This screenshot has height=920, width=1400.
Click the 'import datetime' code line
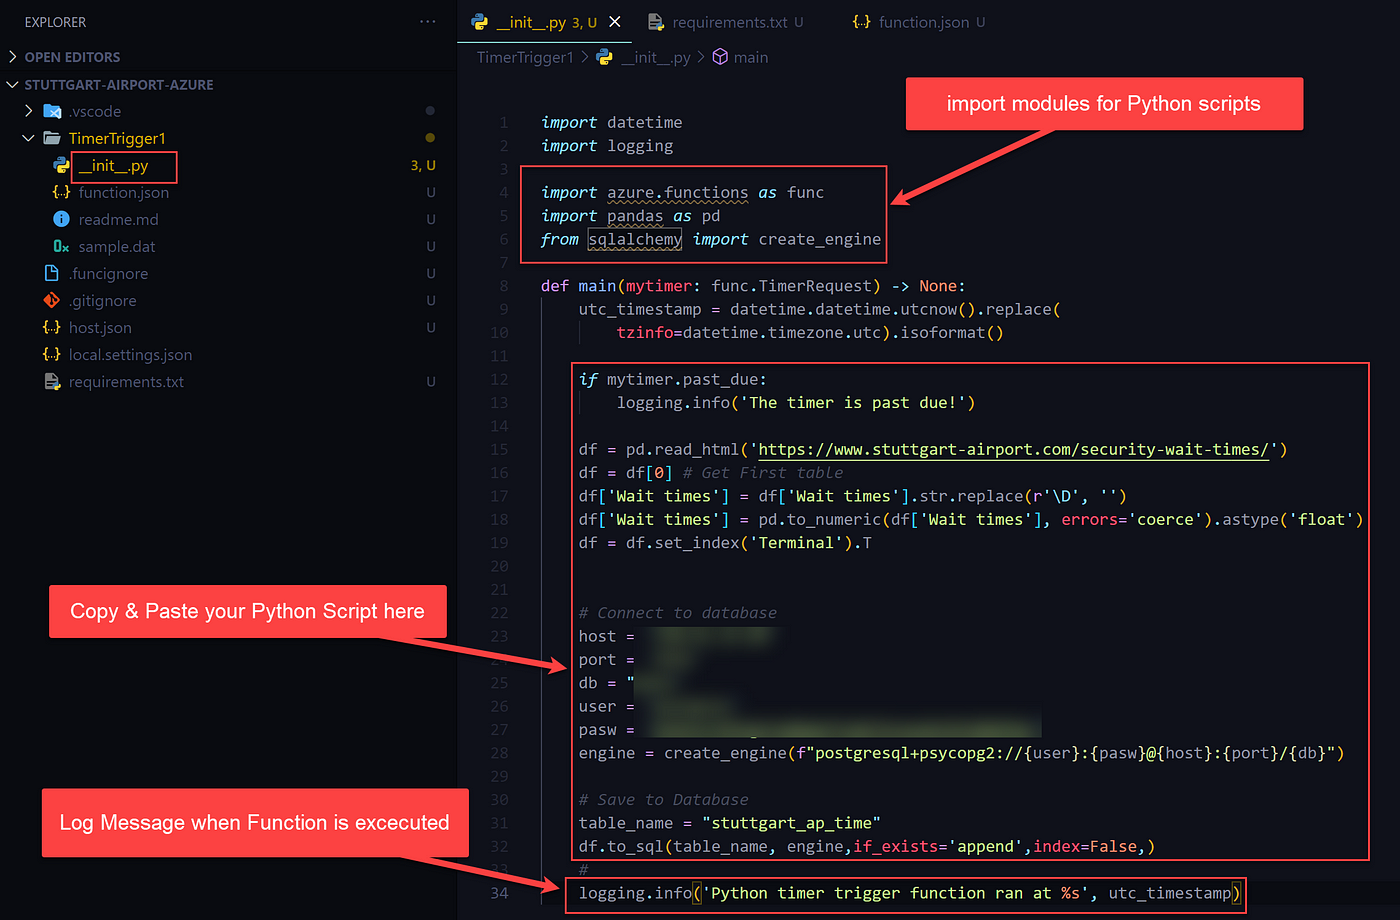tap(612, 122)
